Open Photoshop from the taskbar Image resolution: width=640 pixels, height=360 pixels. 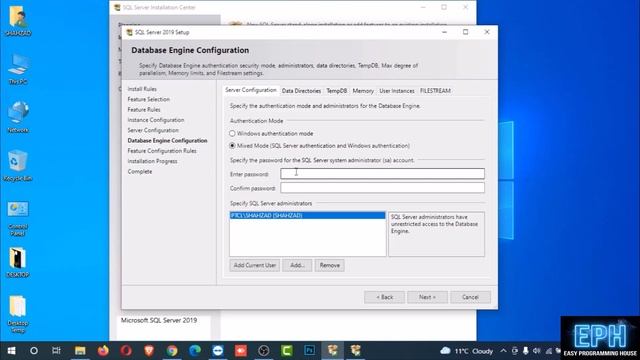309,351
